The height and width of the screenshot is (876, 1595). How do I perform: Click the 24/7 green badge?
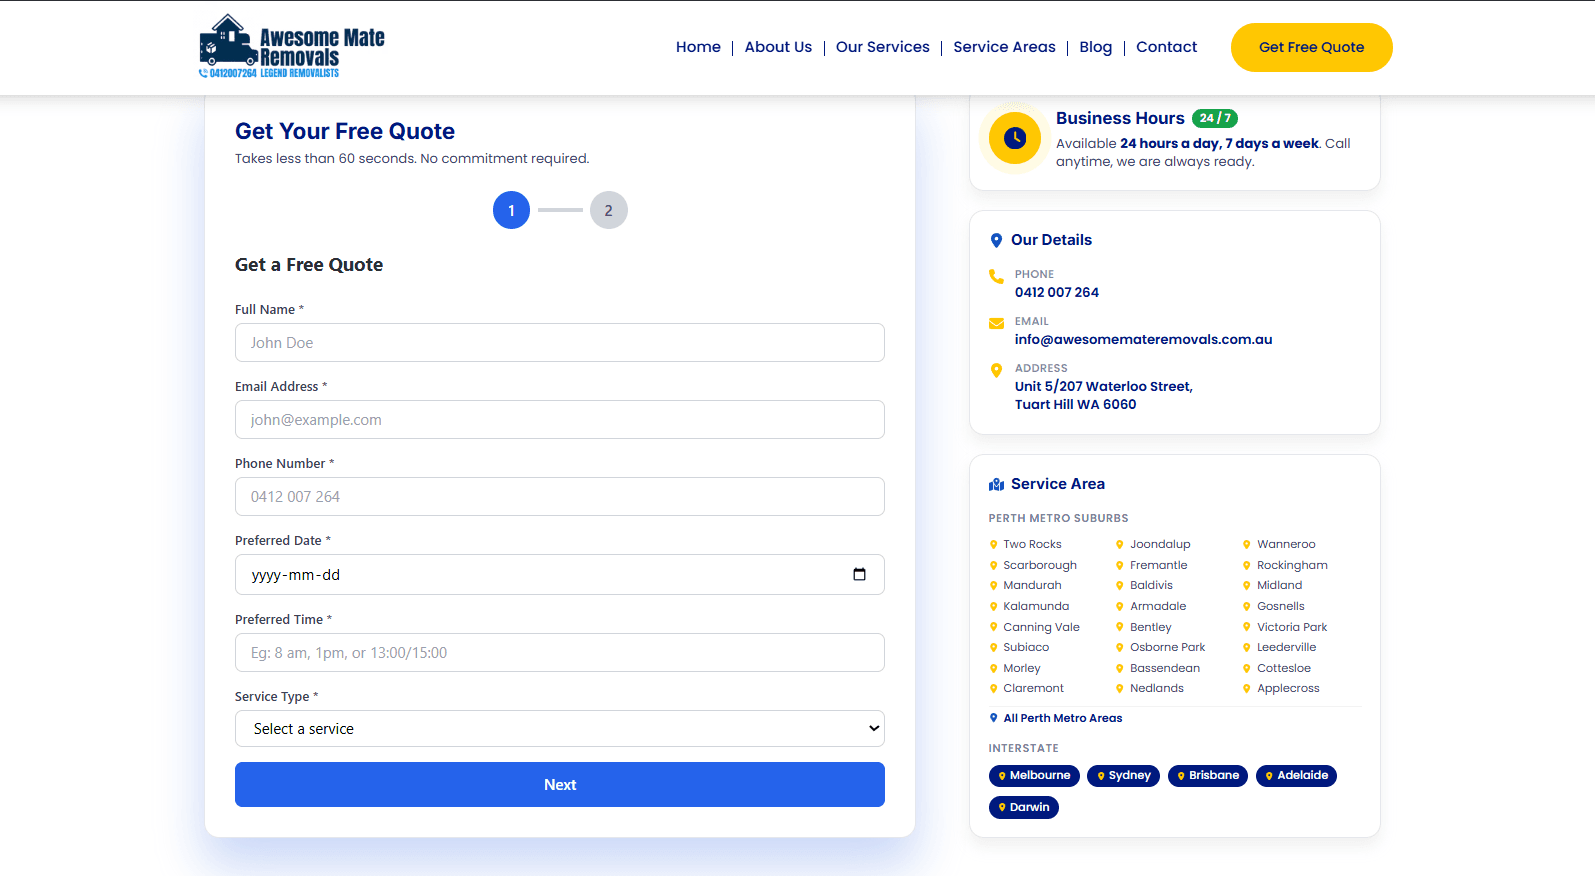pyautogui.click(x=1215, y=118)
